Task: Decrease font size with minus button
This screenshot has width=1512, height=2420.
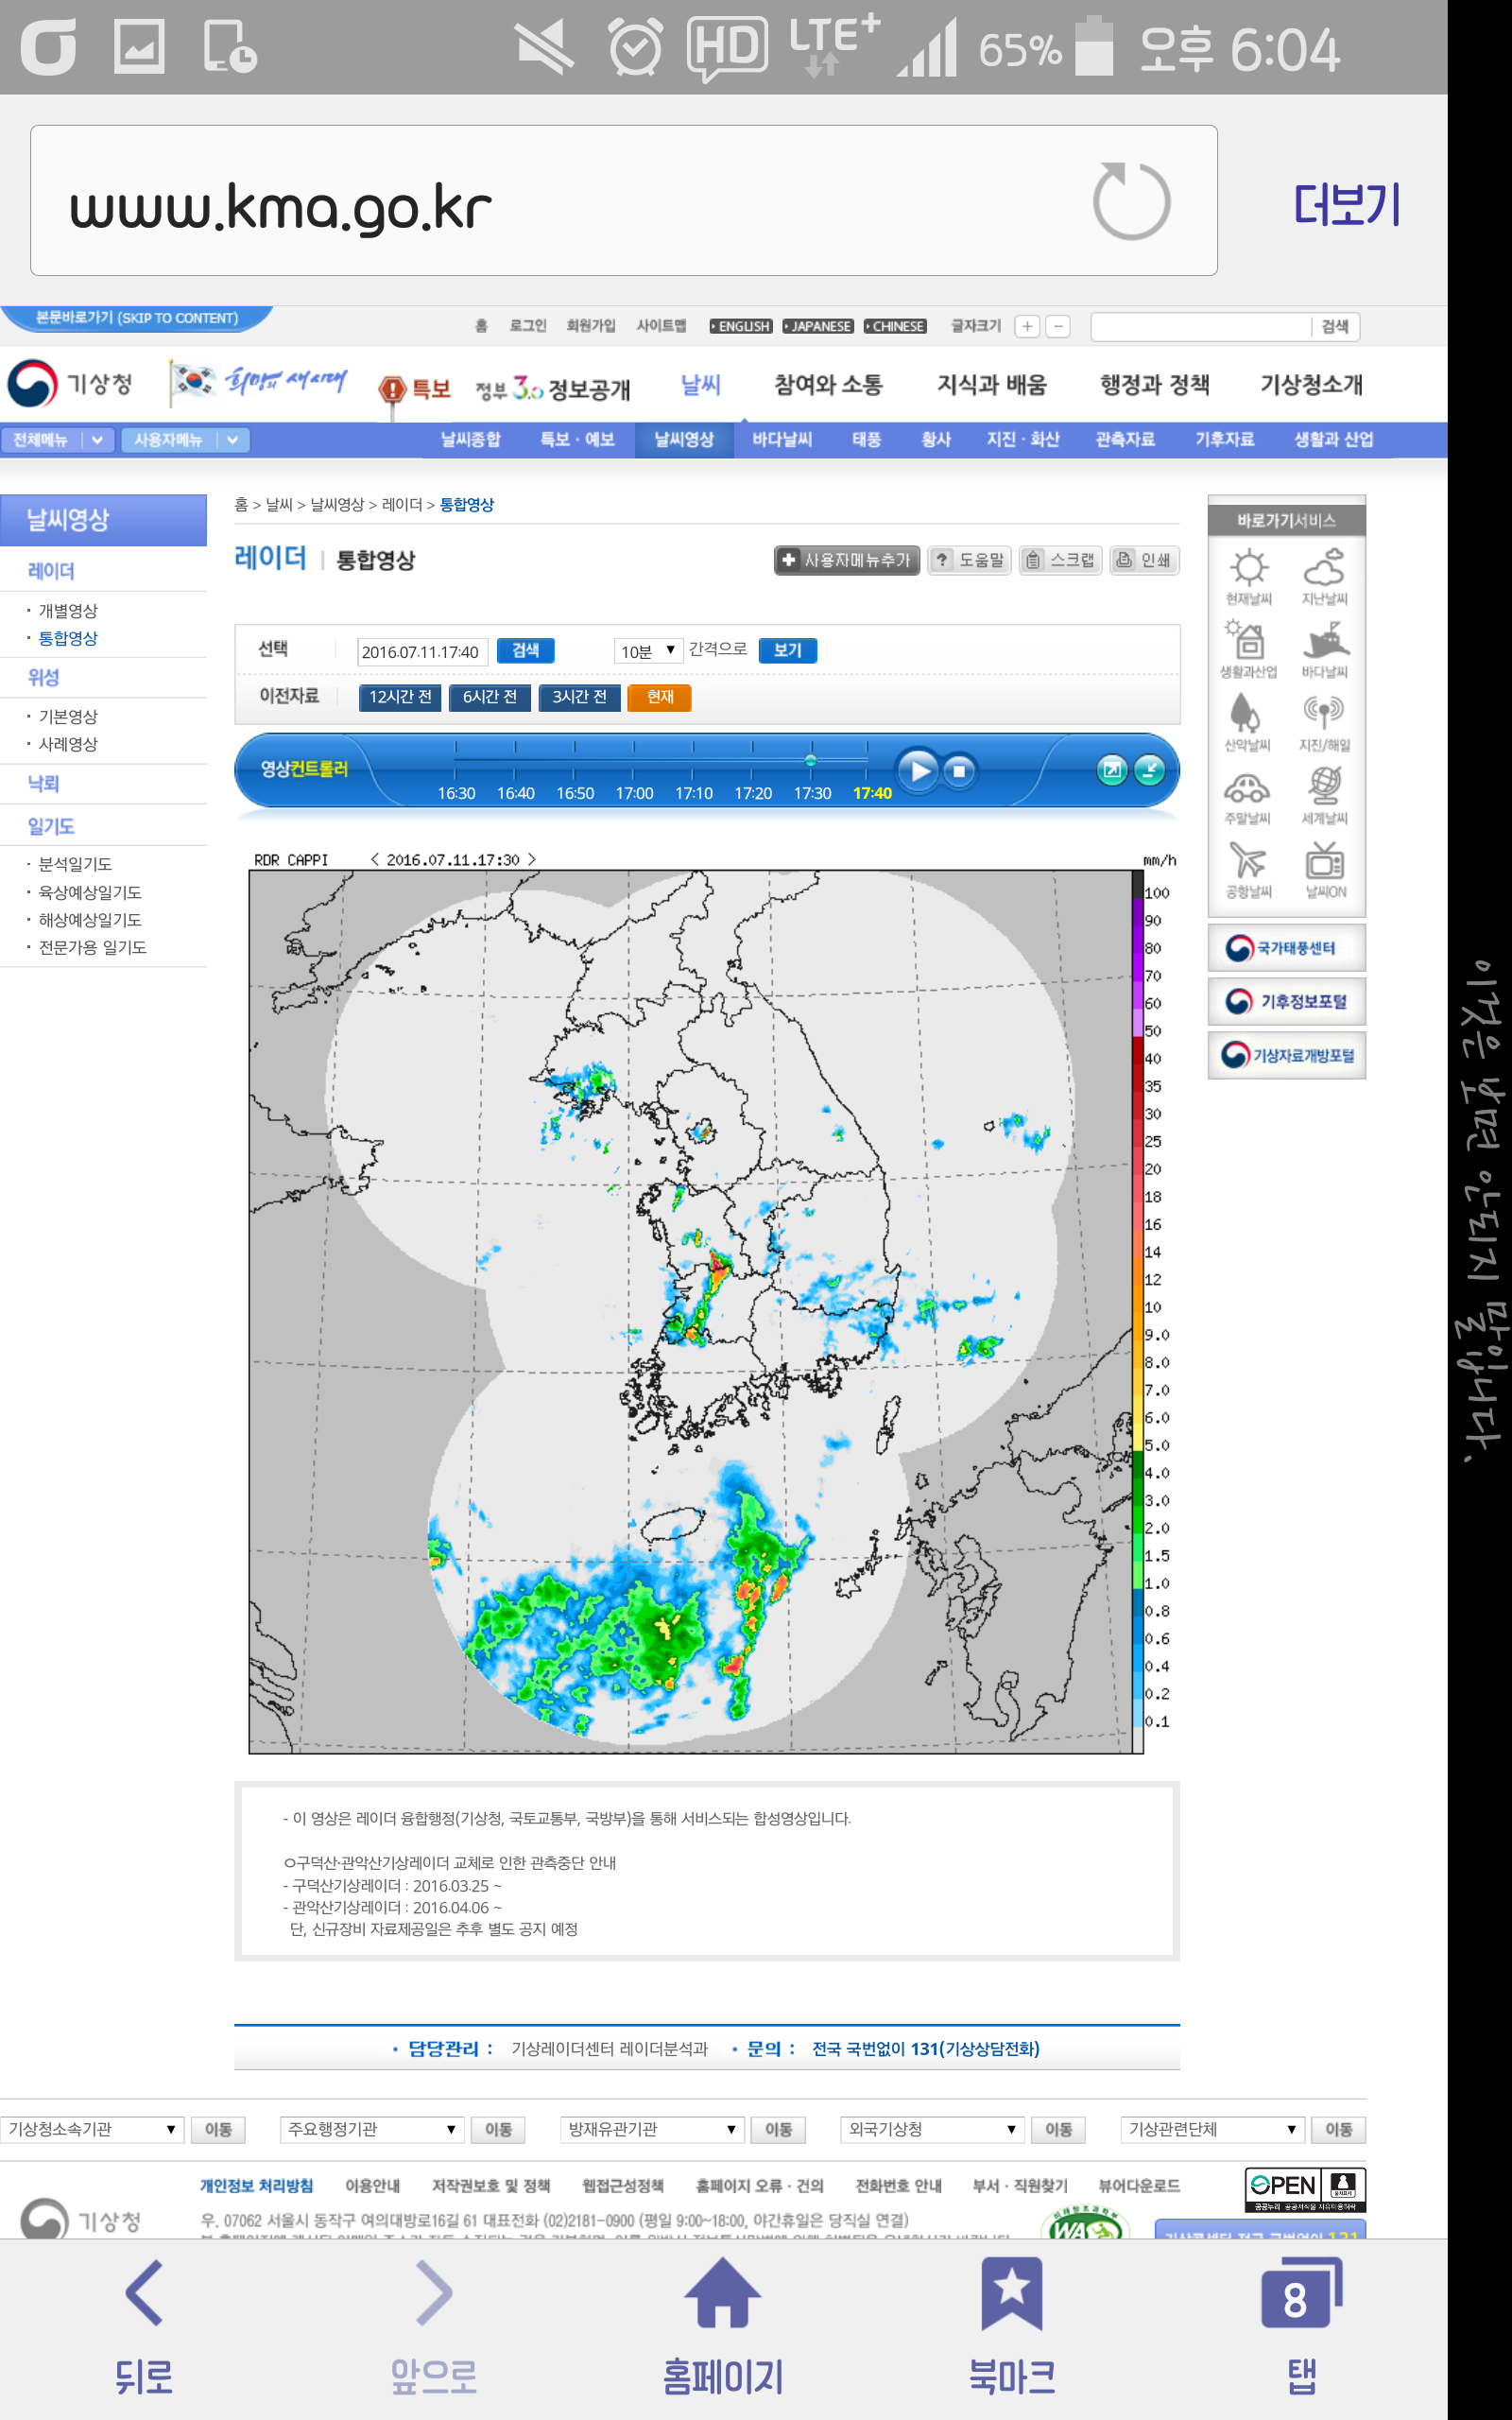Action: (1058, 326)
